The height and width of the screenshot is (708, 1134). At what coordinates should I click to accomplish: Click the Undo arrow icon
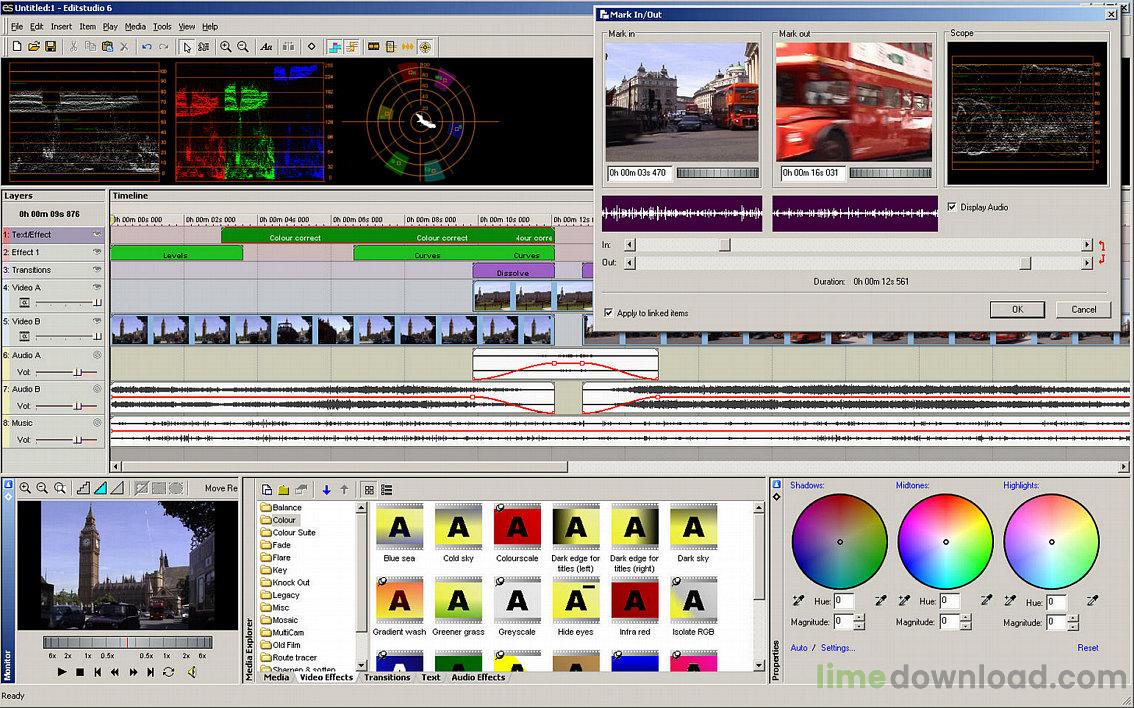click(145, 46)
